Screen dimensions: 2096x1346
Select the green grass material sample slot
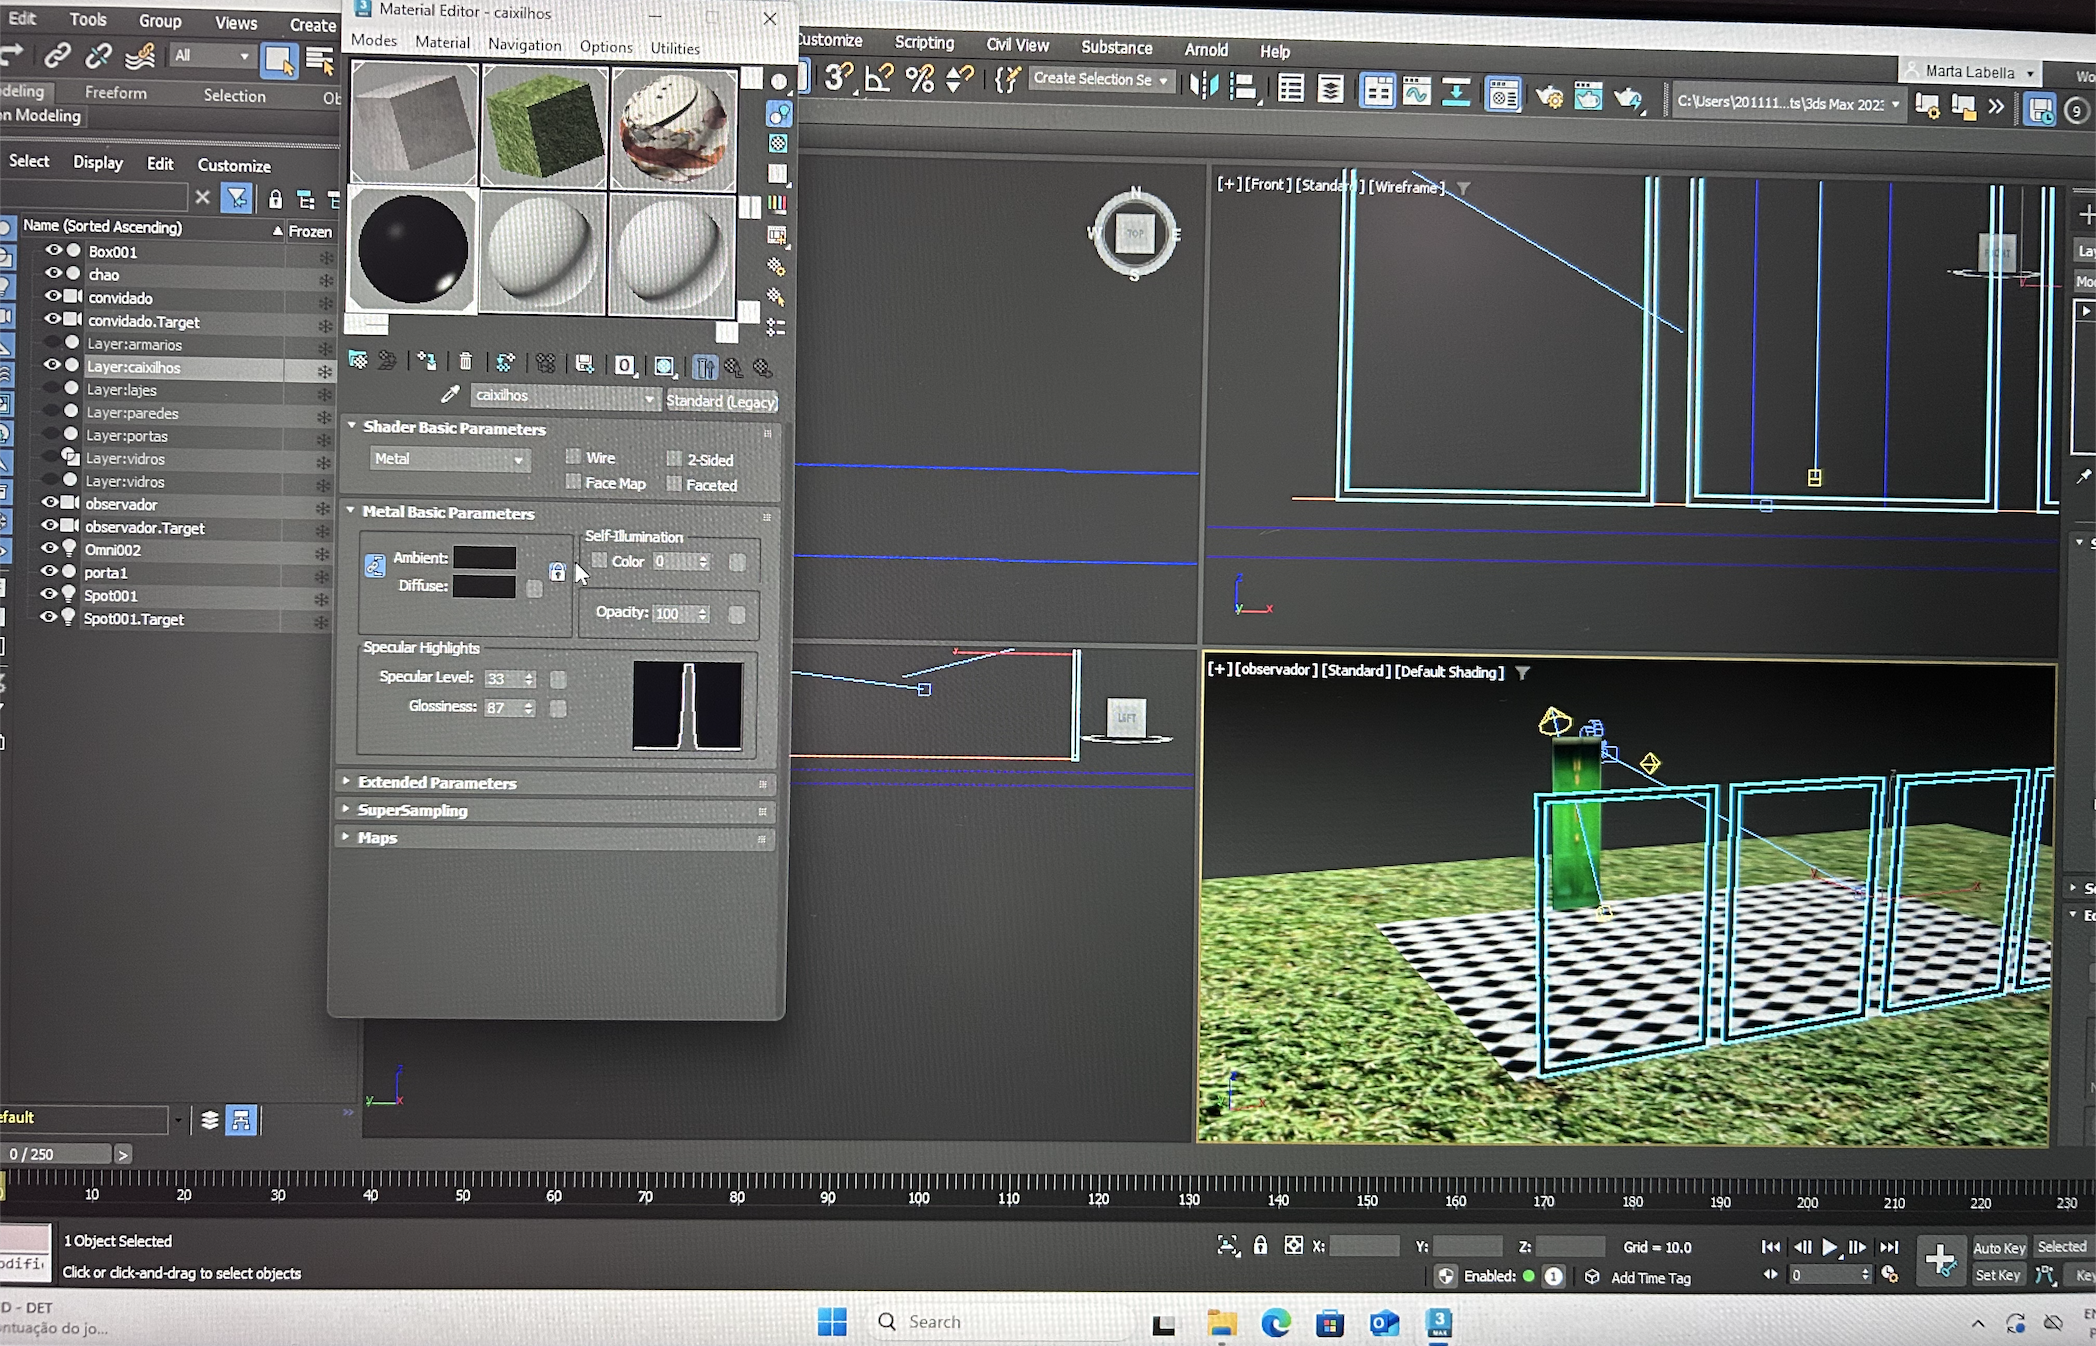coord(544,127)
